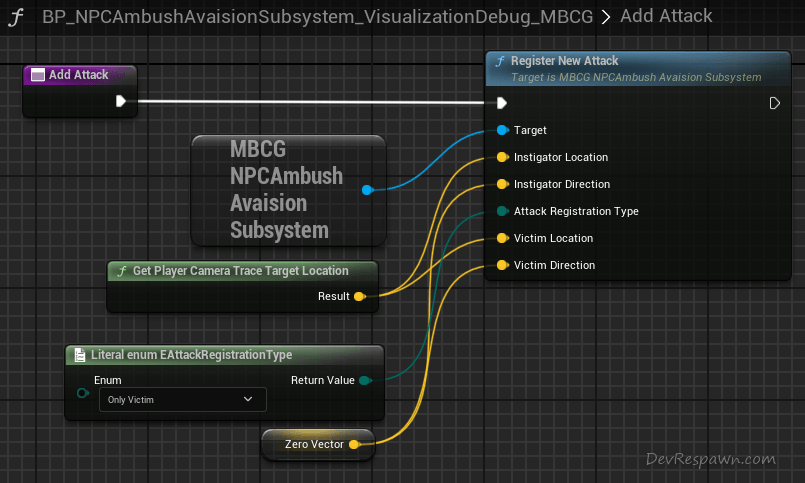Click the Victim Direction input pin
805x483 pixels.
coord(502,265)
